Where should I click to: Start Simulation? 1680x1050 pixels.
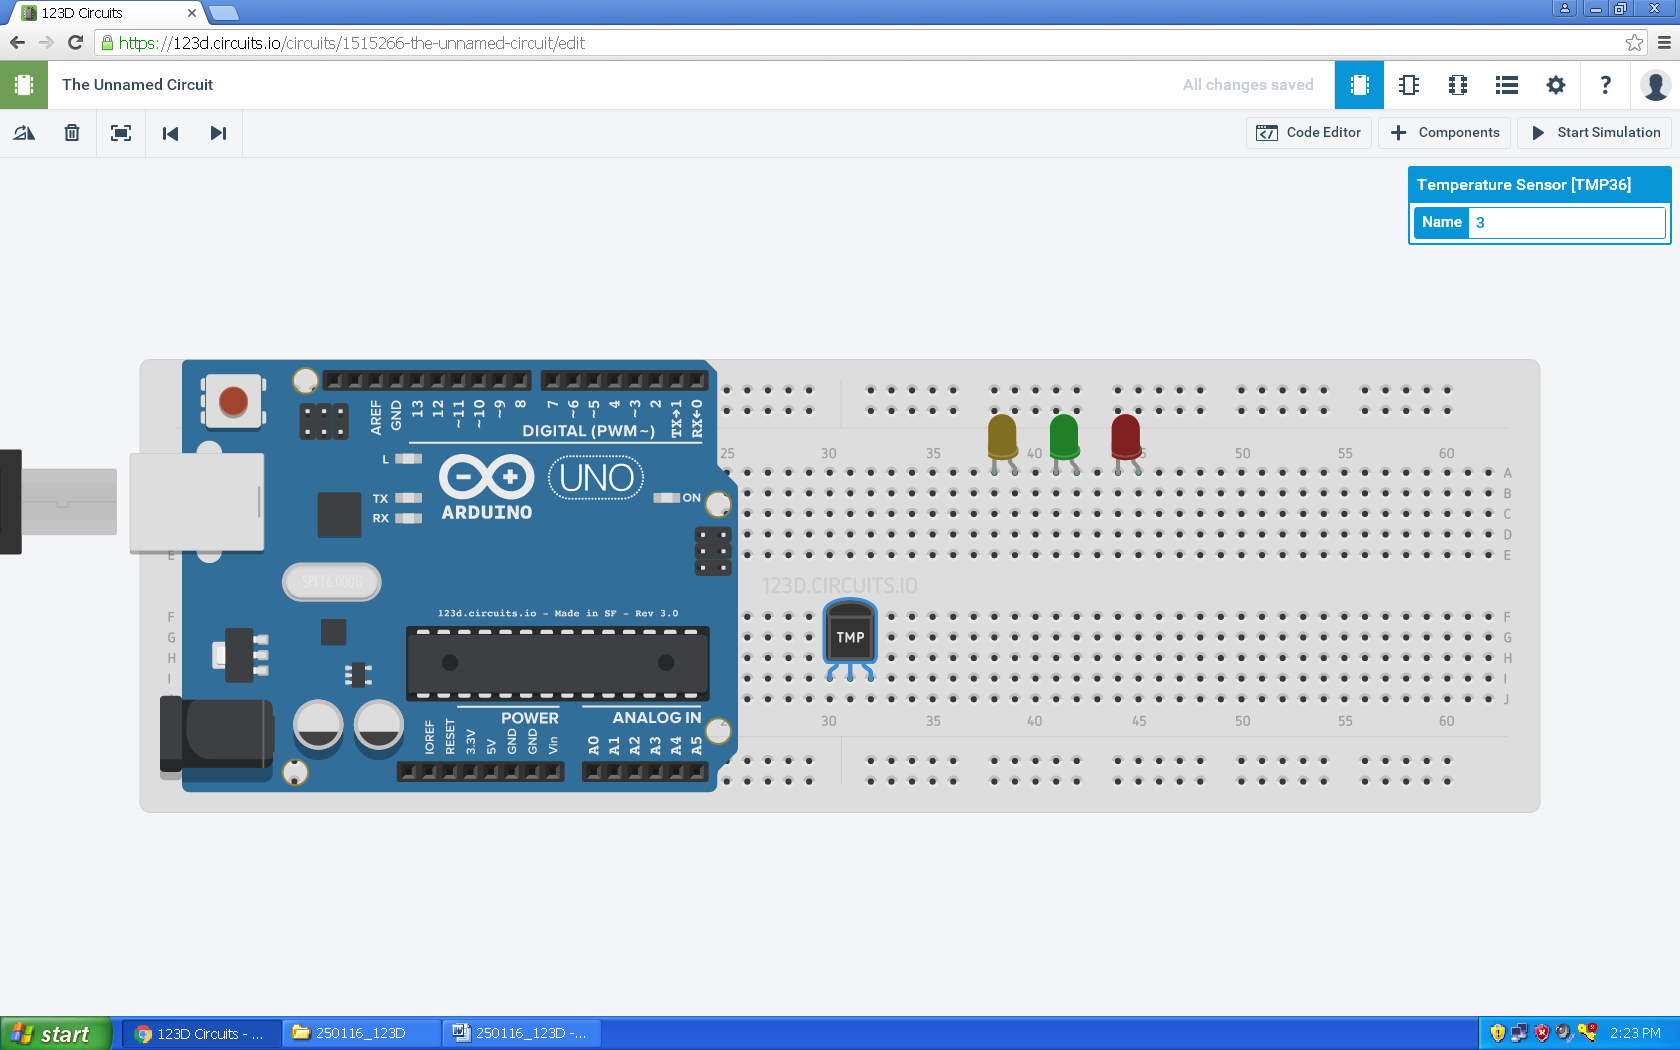(x=1594, y=133)
